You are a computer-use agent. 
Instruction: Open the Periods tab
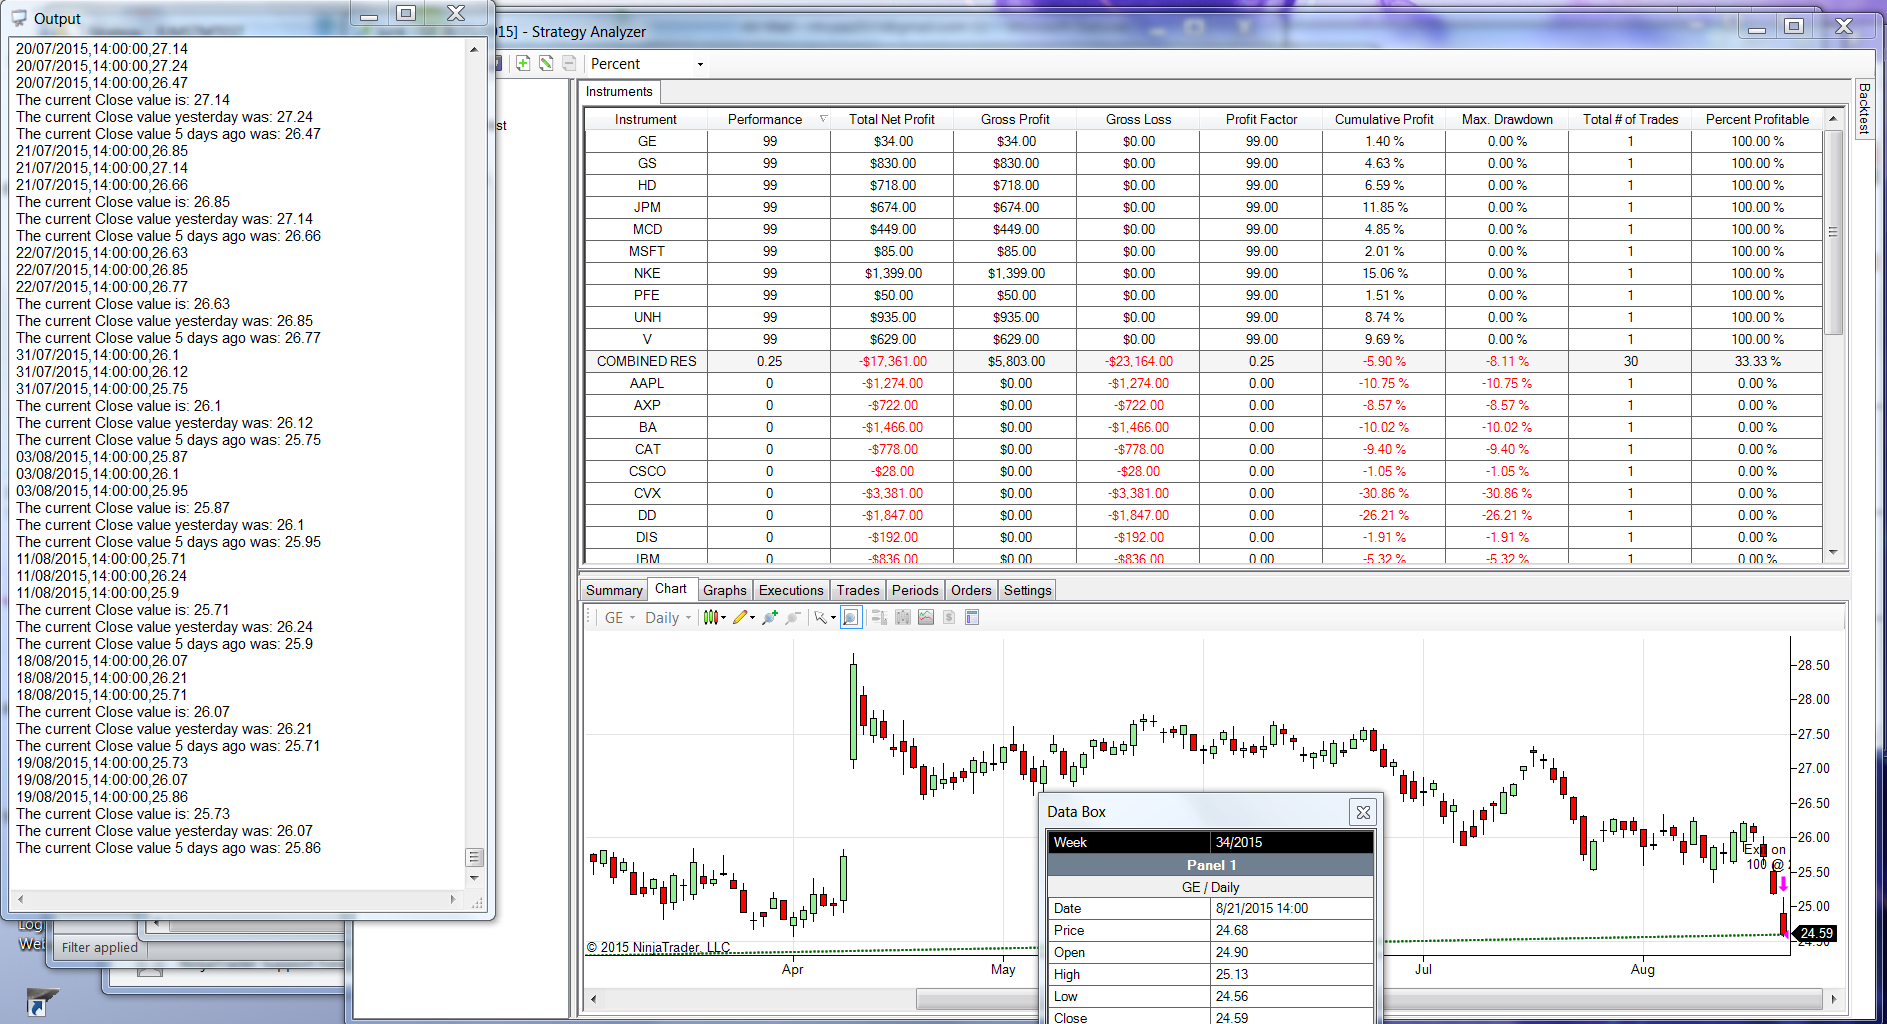tap(915, 590)
